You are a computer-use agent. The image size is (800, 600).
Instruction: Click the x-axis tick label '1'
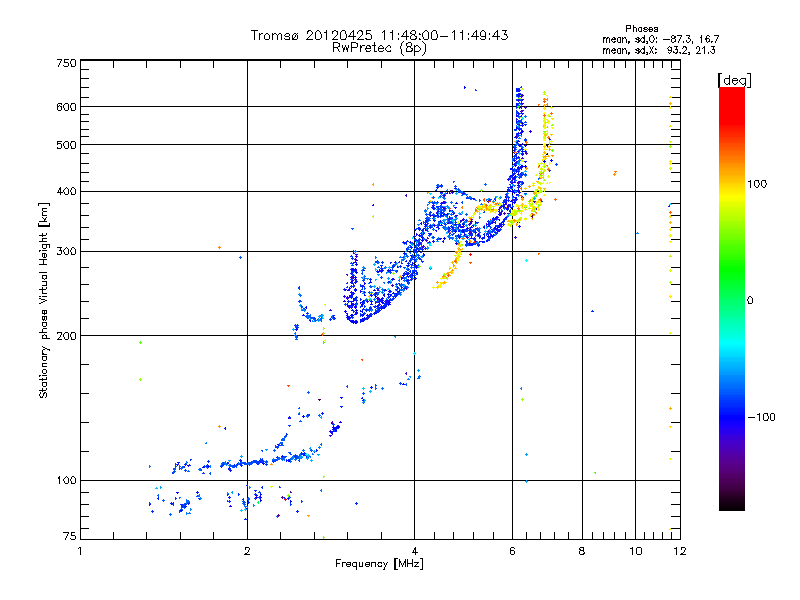point(80,551)
